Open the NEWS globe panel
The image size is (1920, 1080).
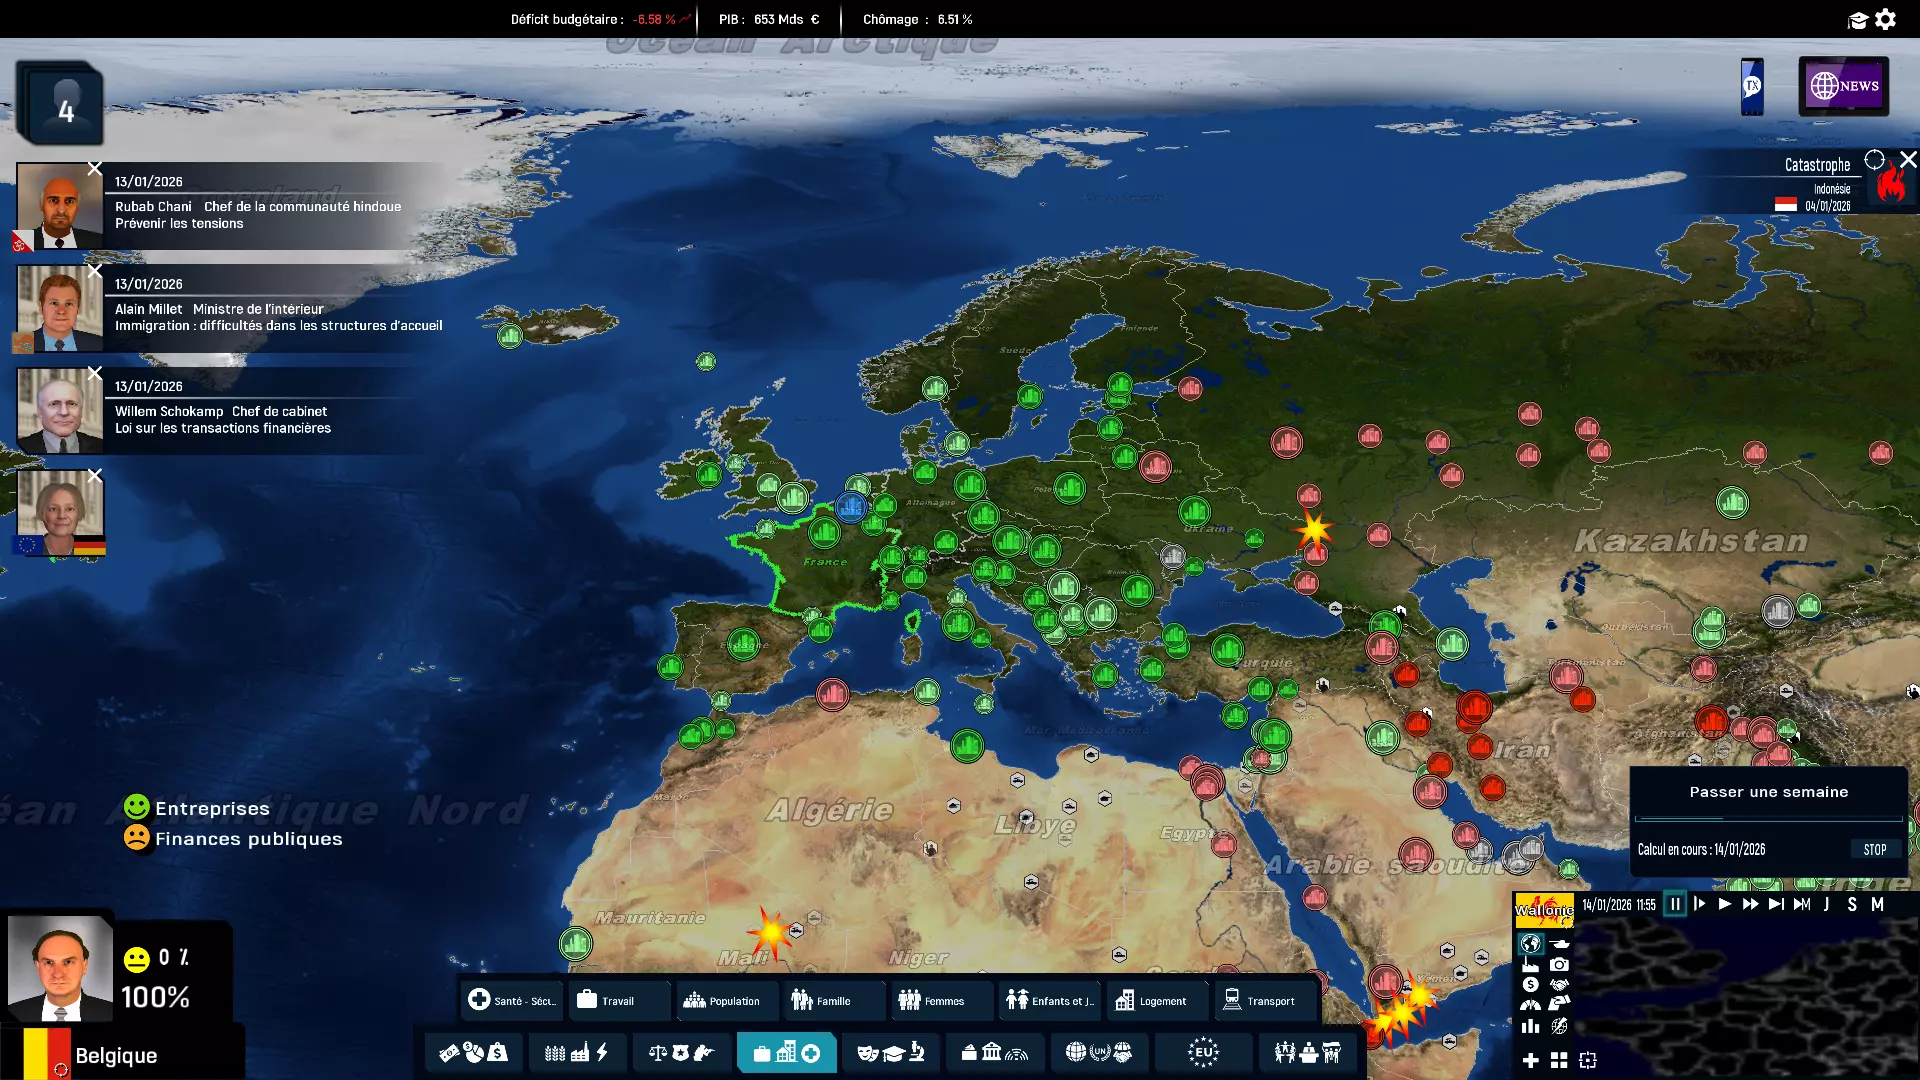tap(1843, 86)
